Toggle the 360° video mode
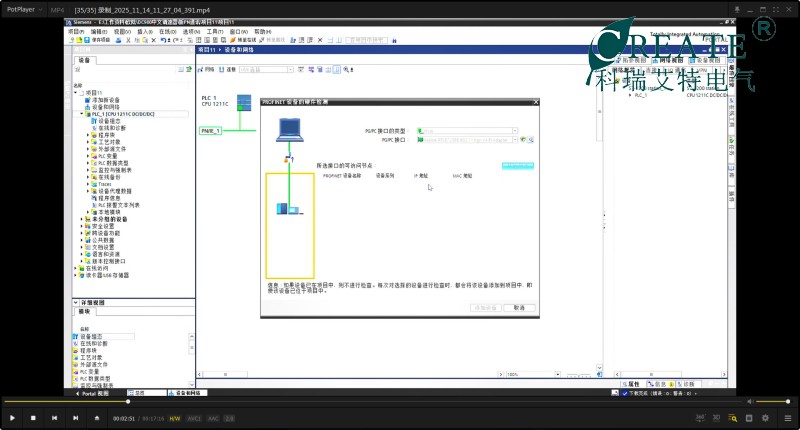 tap(700, 418)
